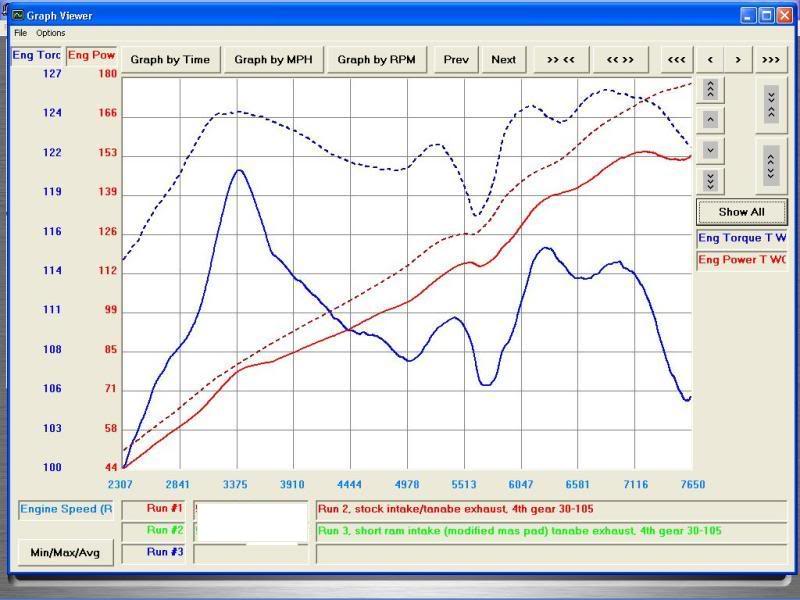800x600 pixels.
Task: Toggle the Eng Power series via its legend label
Action: point(740,260)
